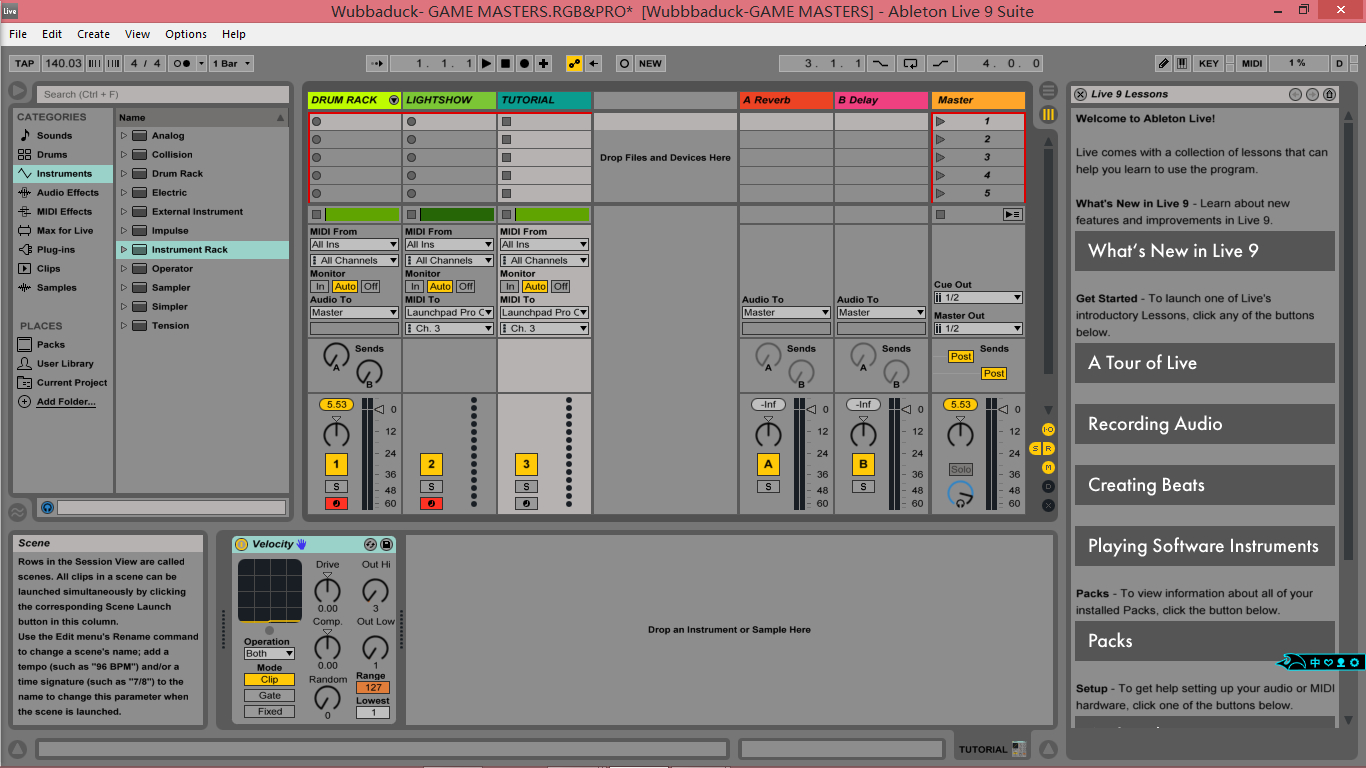This screenshot has width=1366, height=768.
Task: Close the Live 9 Lessons panel
Action: pos(1080,94)
